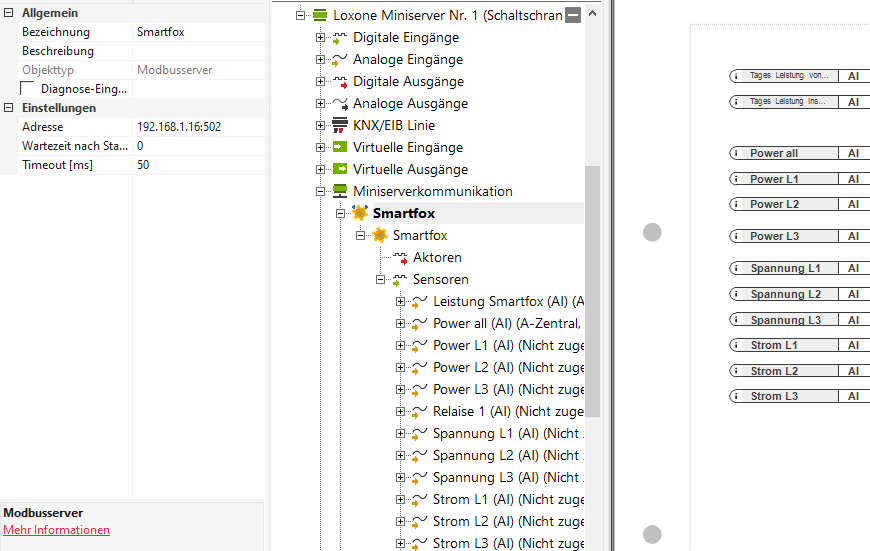This screenshot has height=551, width=870.
Task: Select Spannung L3 (AI) in the tree
Action: [x=509, y=478]
